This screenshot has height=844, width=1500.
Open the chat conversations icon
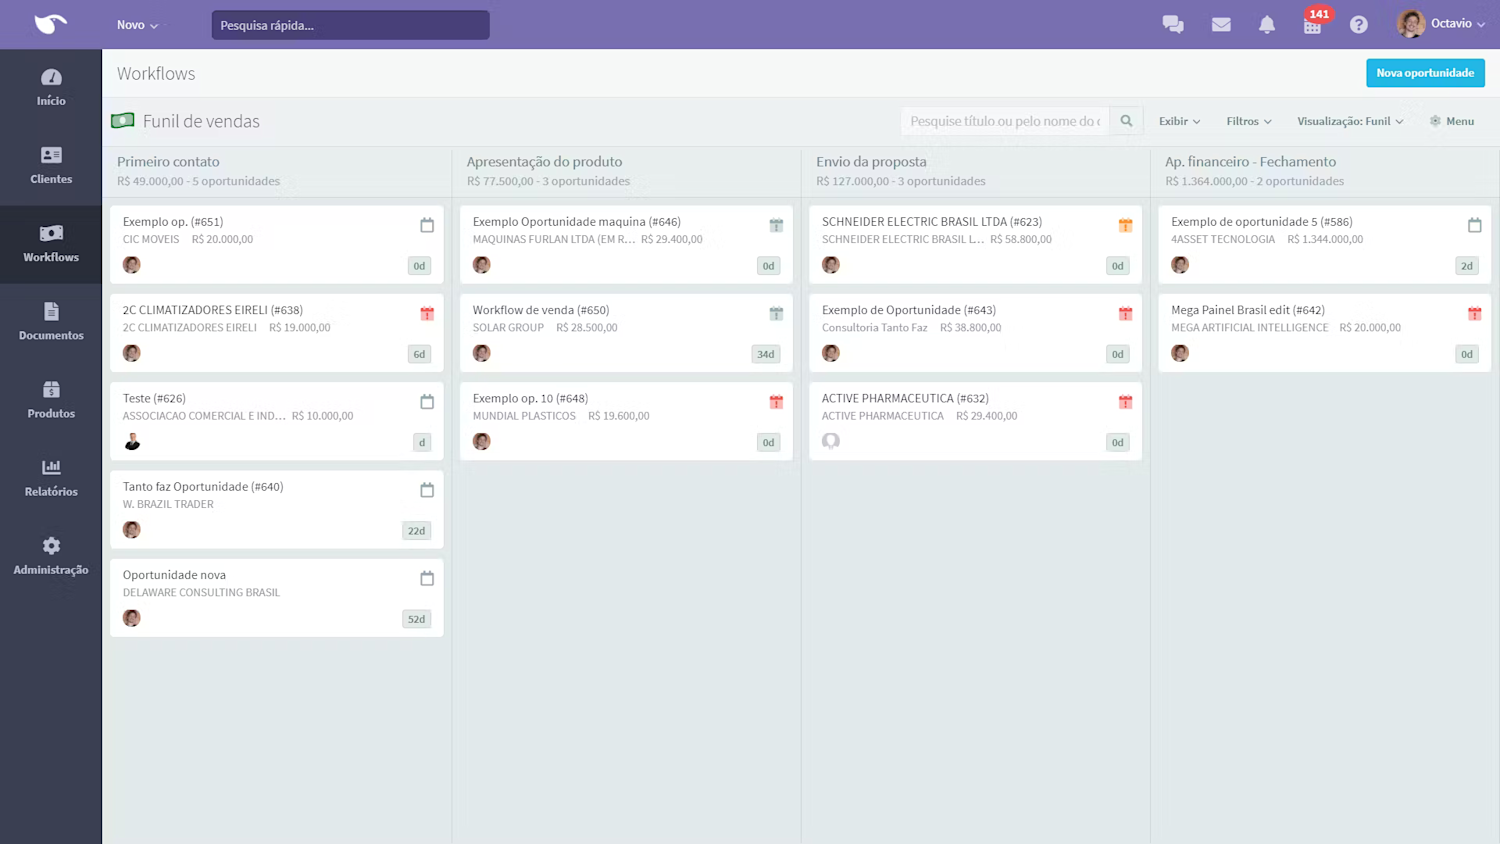(1173, 23)
